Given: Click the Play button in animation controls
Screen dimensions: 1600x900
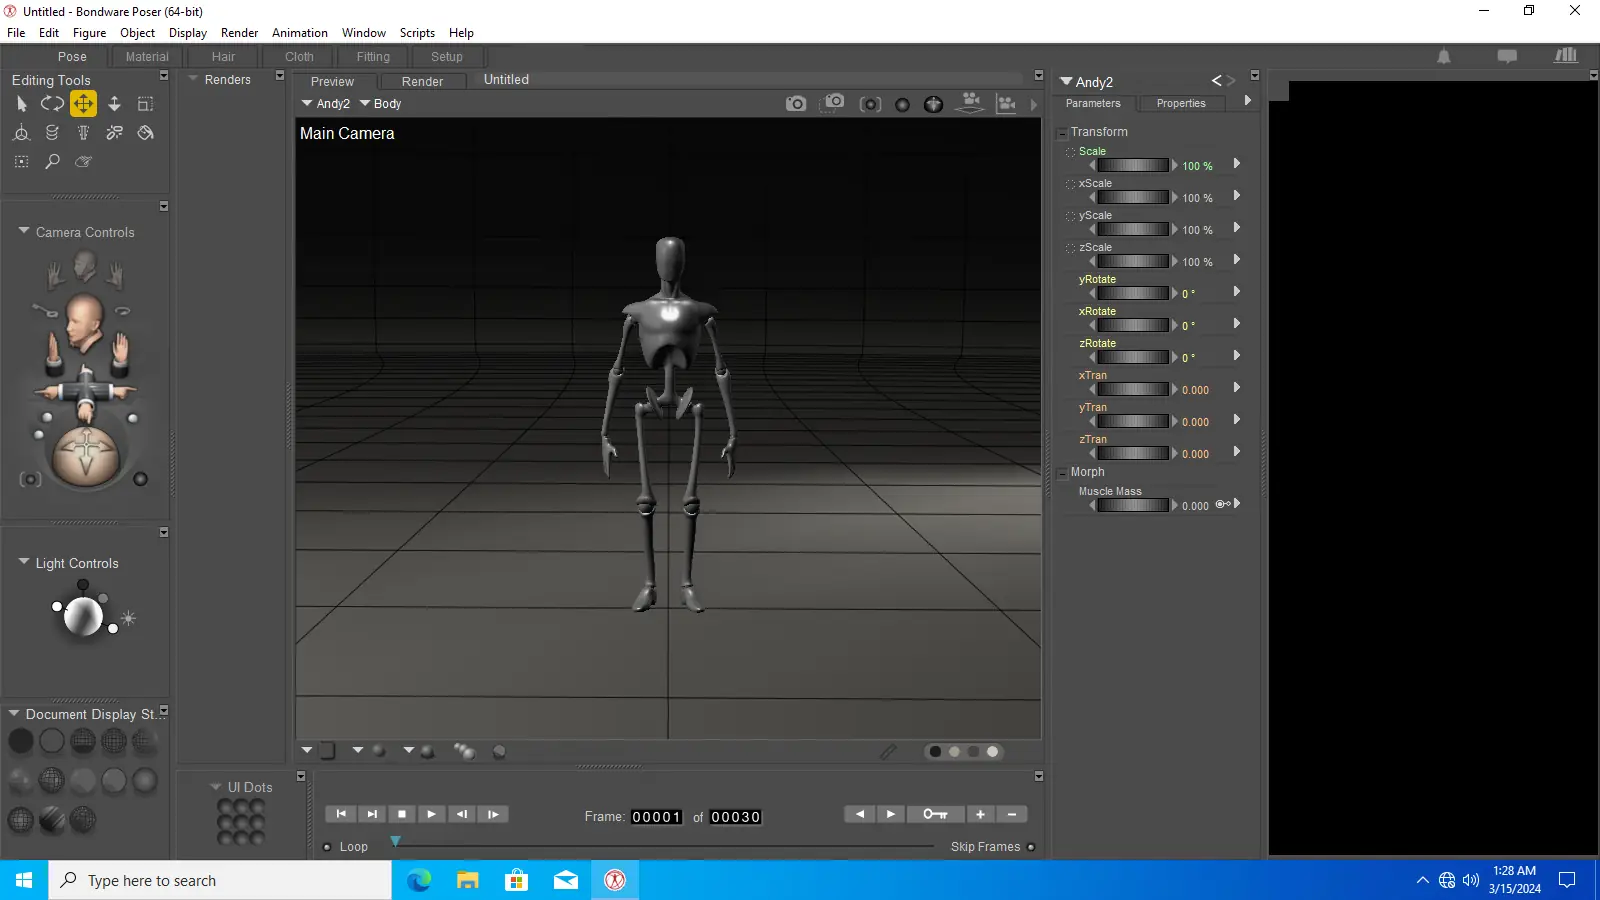Looking at the screenshot, I should (431, 814).
